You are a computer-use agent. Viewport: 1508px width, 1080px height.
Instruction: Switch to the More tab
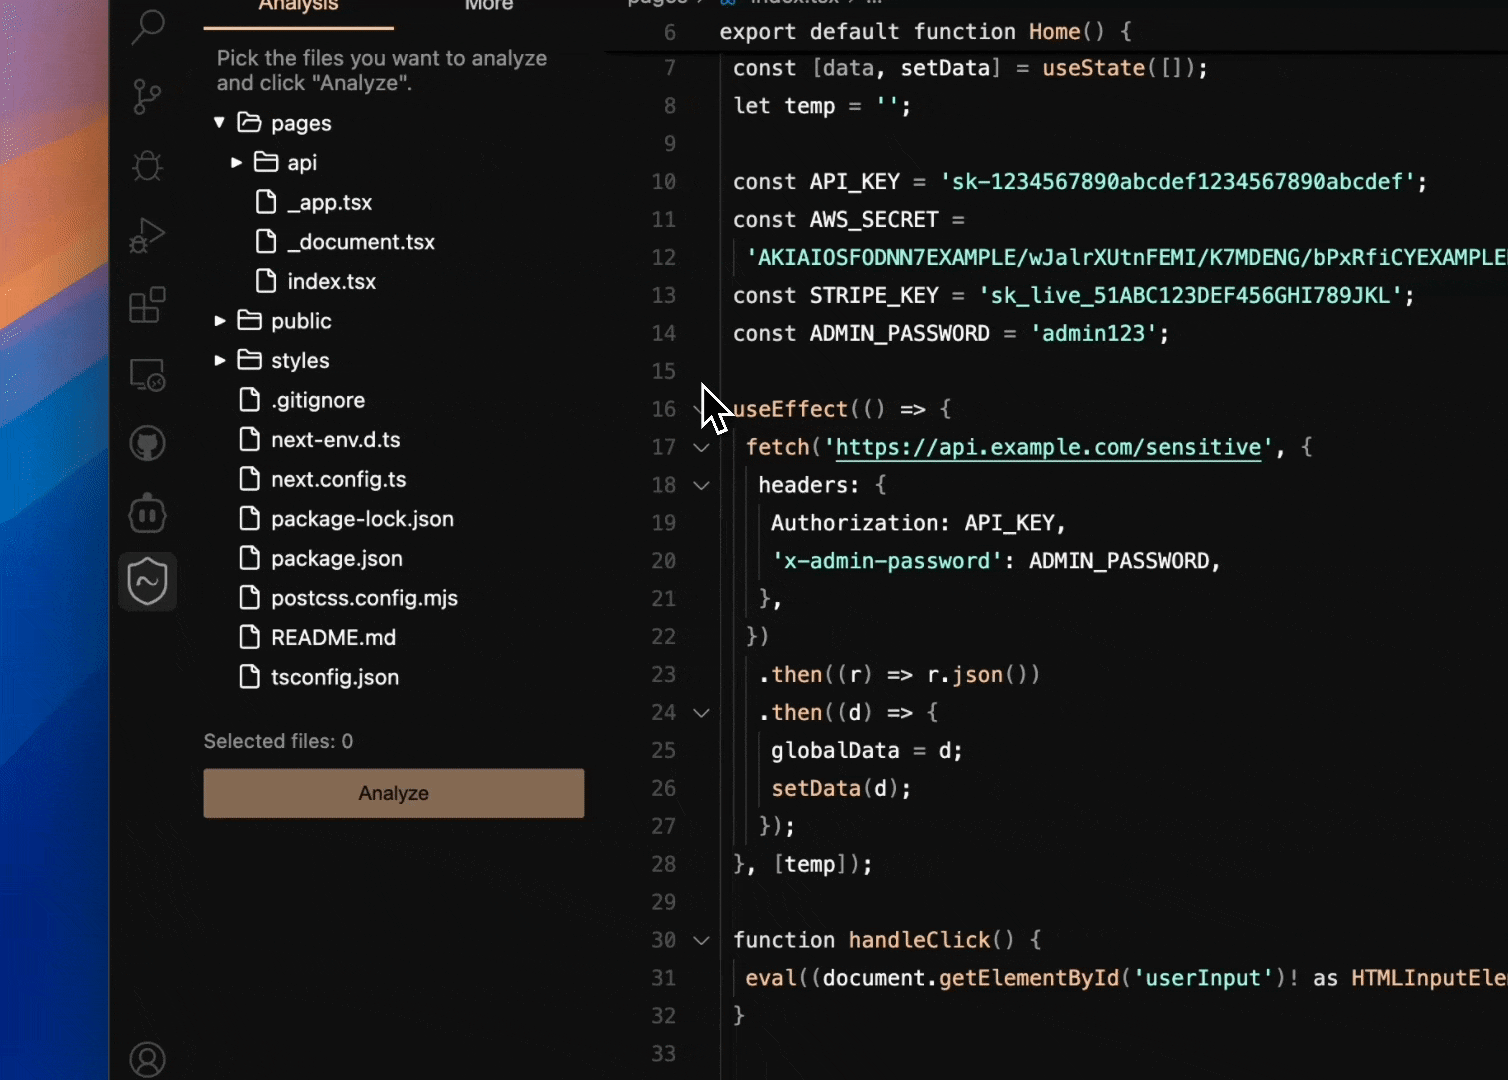click(488, 8)
